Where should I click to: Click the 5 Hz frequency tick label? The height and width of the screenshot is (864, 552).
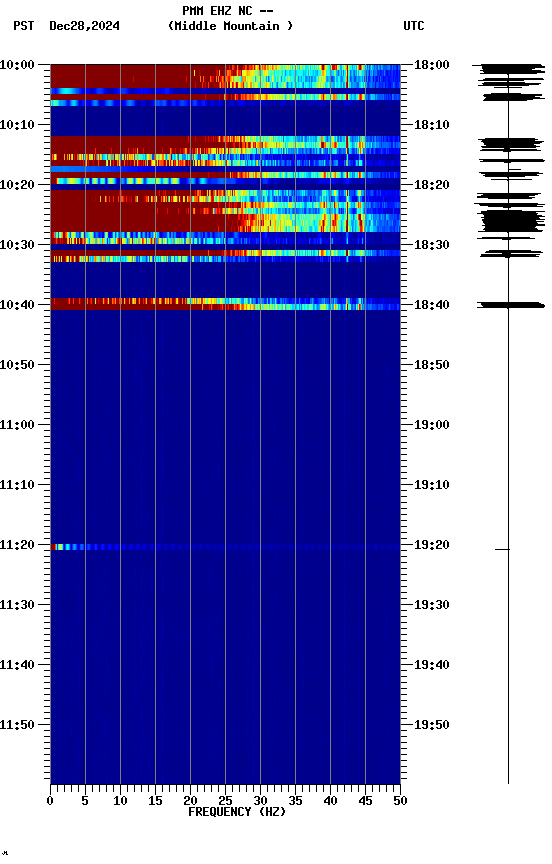tap(85, 801)
